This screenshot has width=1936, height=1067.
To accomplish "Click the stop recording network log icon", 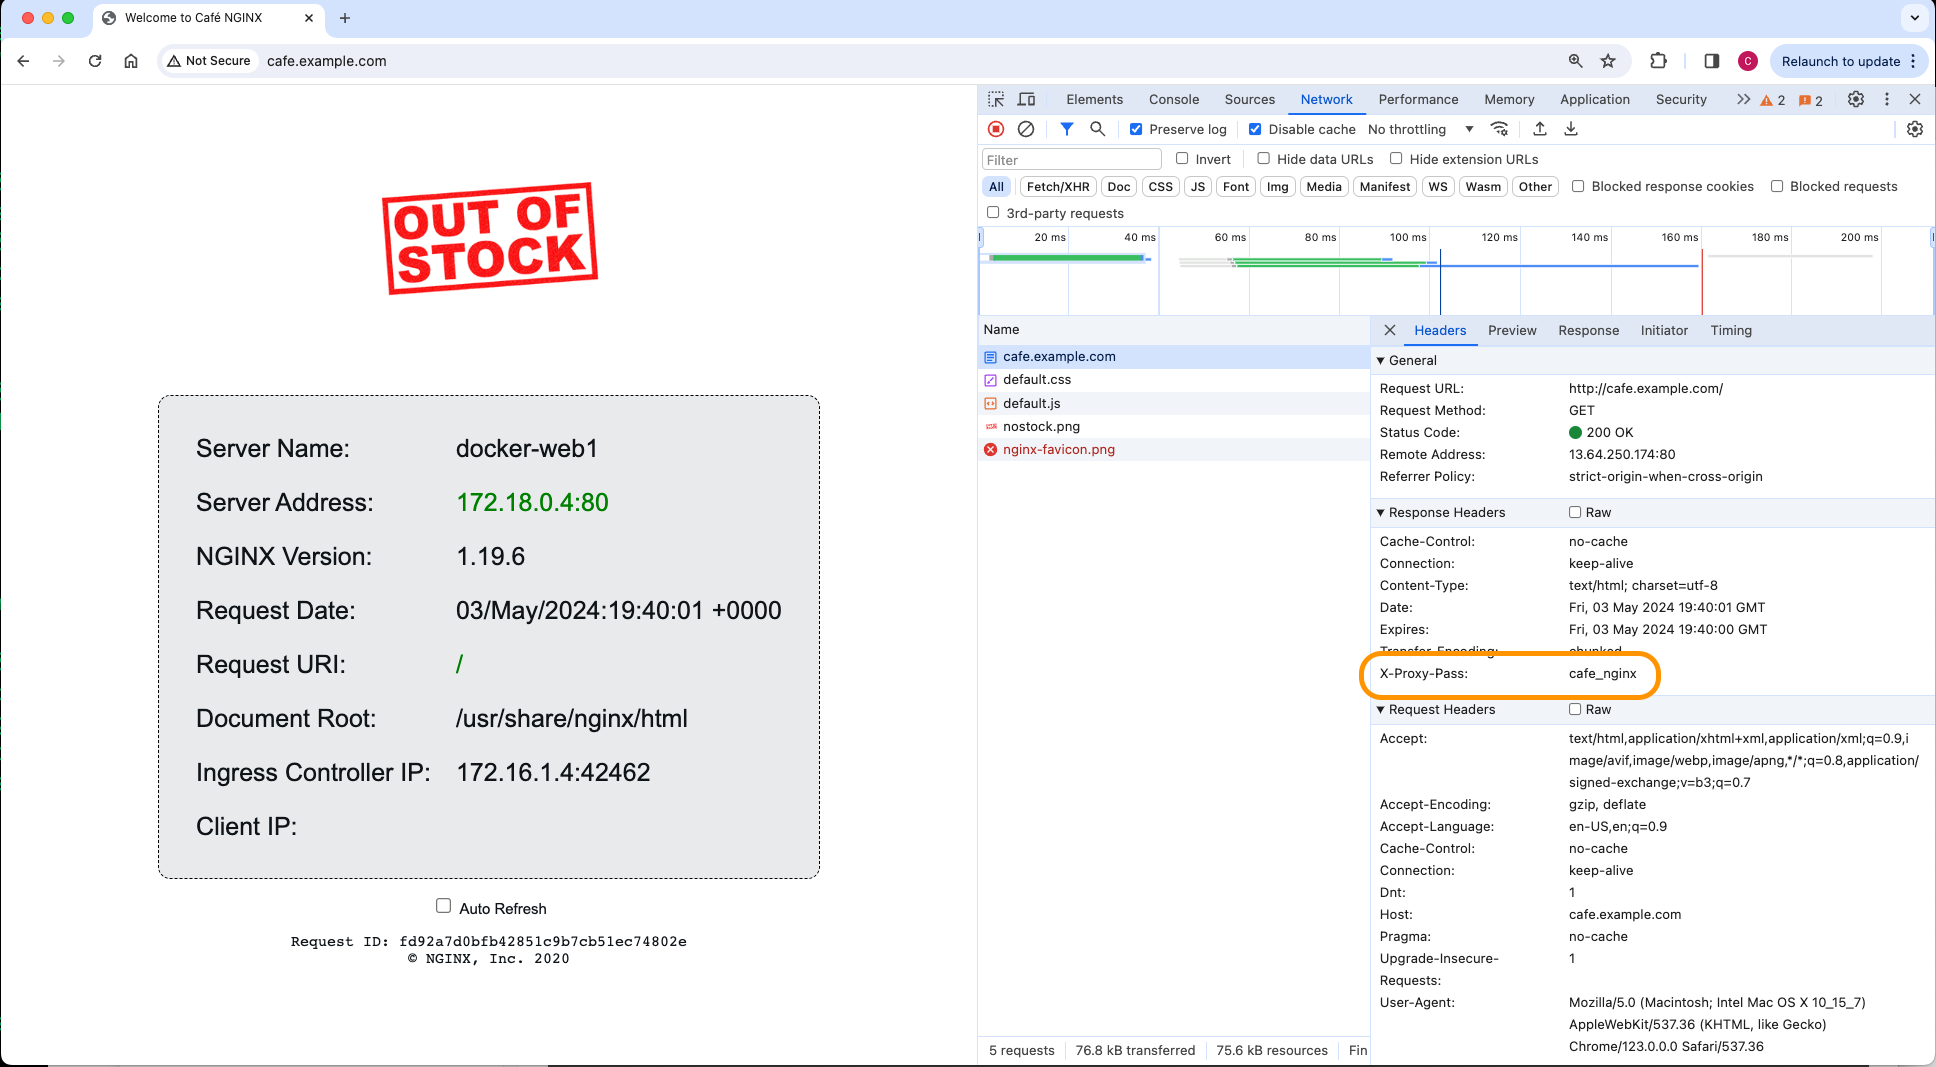I will click(996, 129).
